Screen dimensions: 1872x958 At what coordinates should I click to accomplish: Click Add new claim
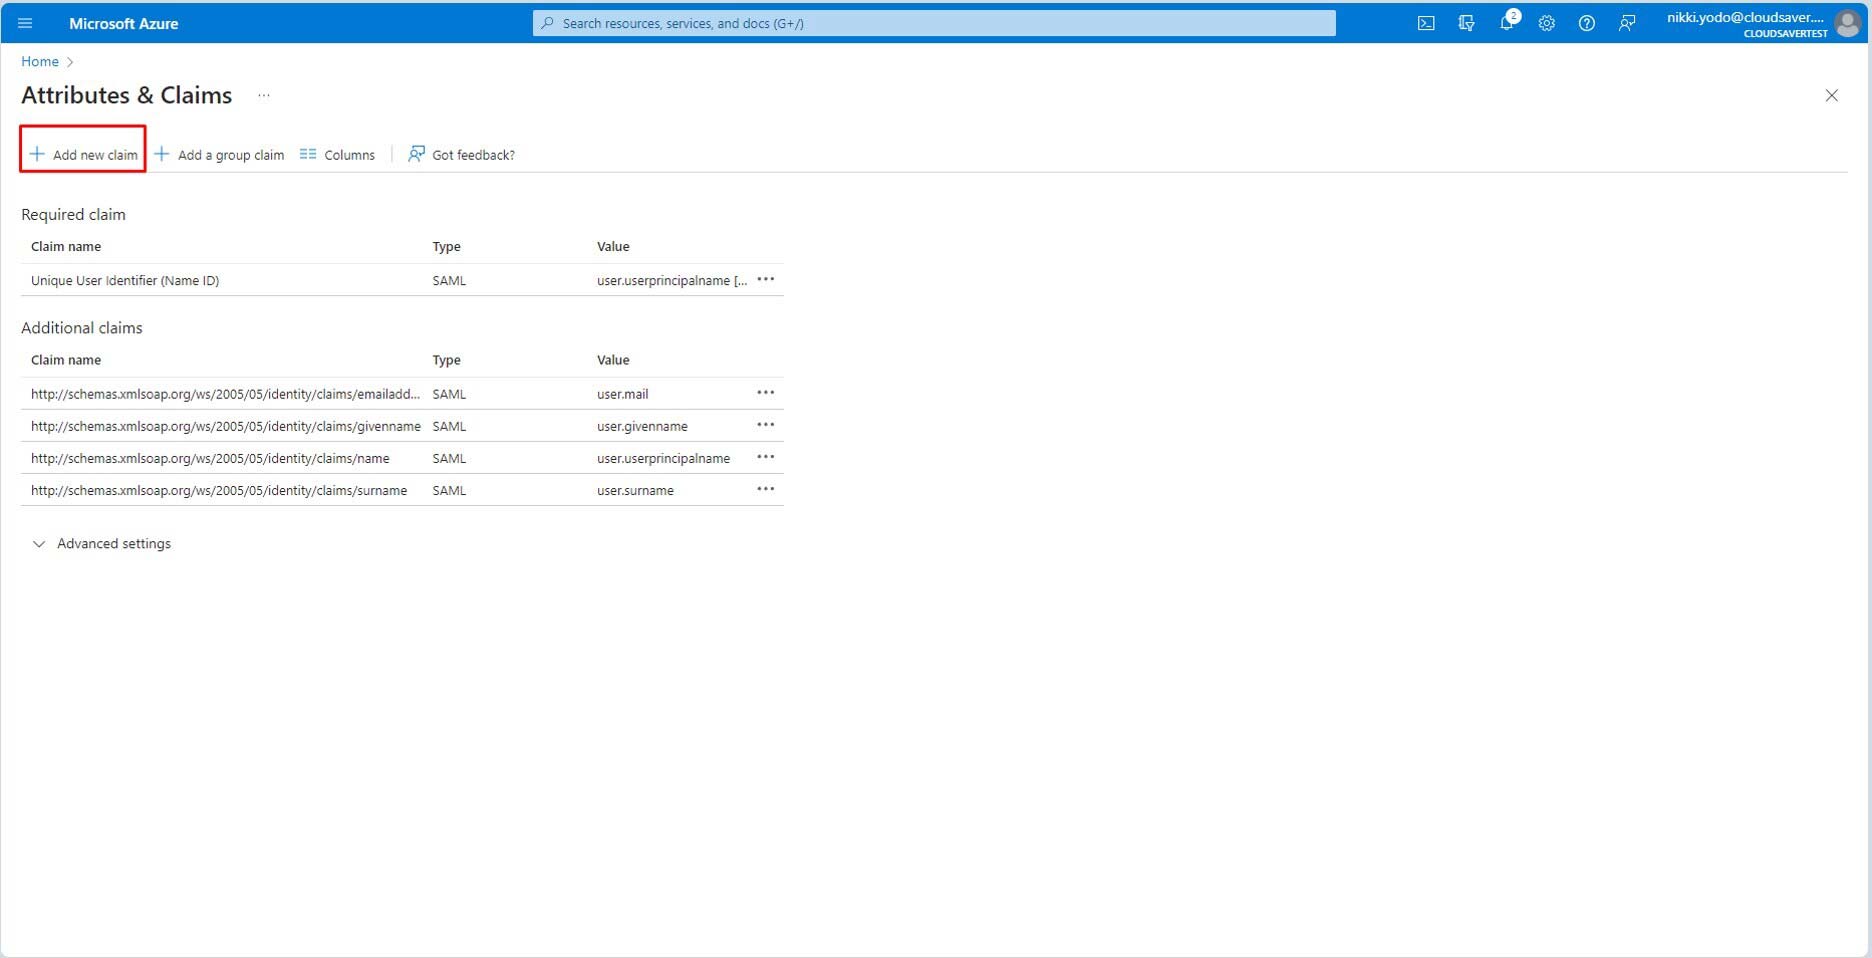(x=84, y=154)
